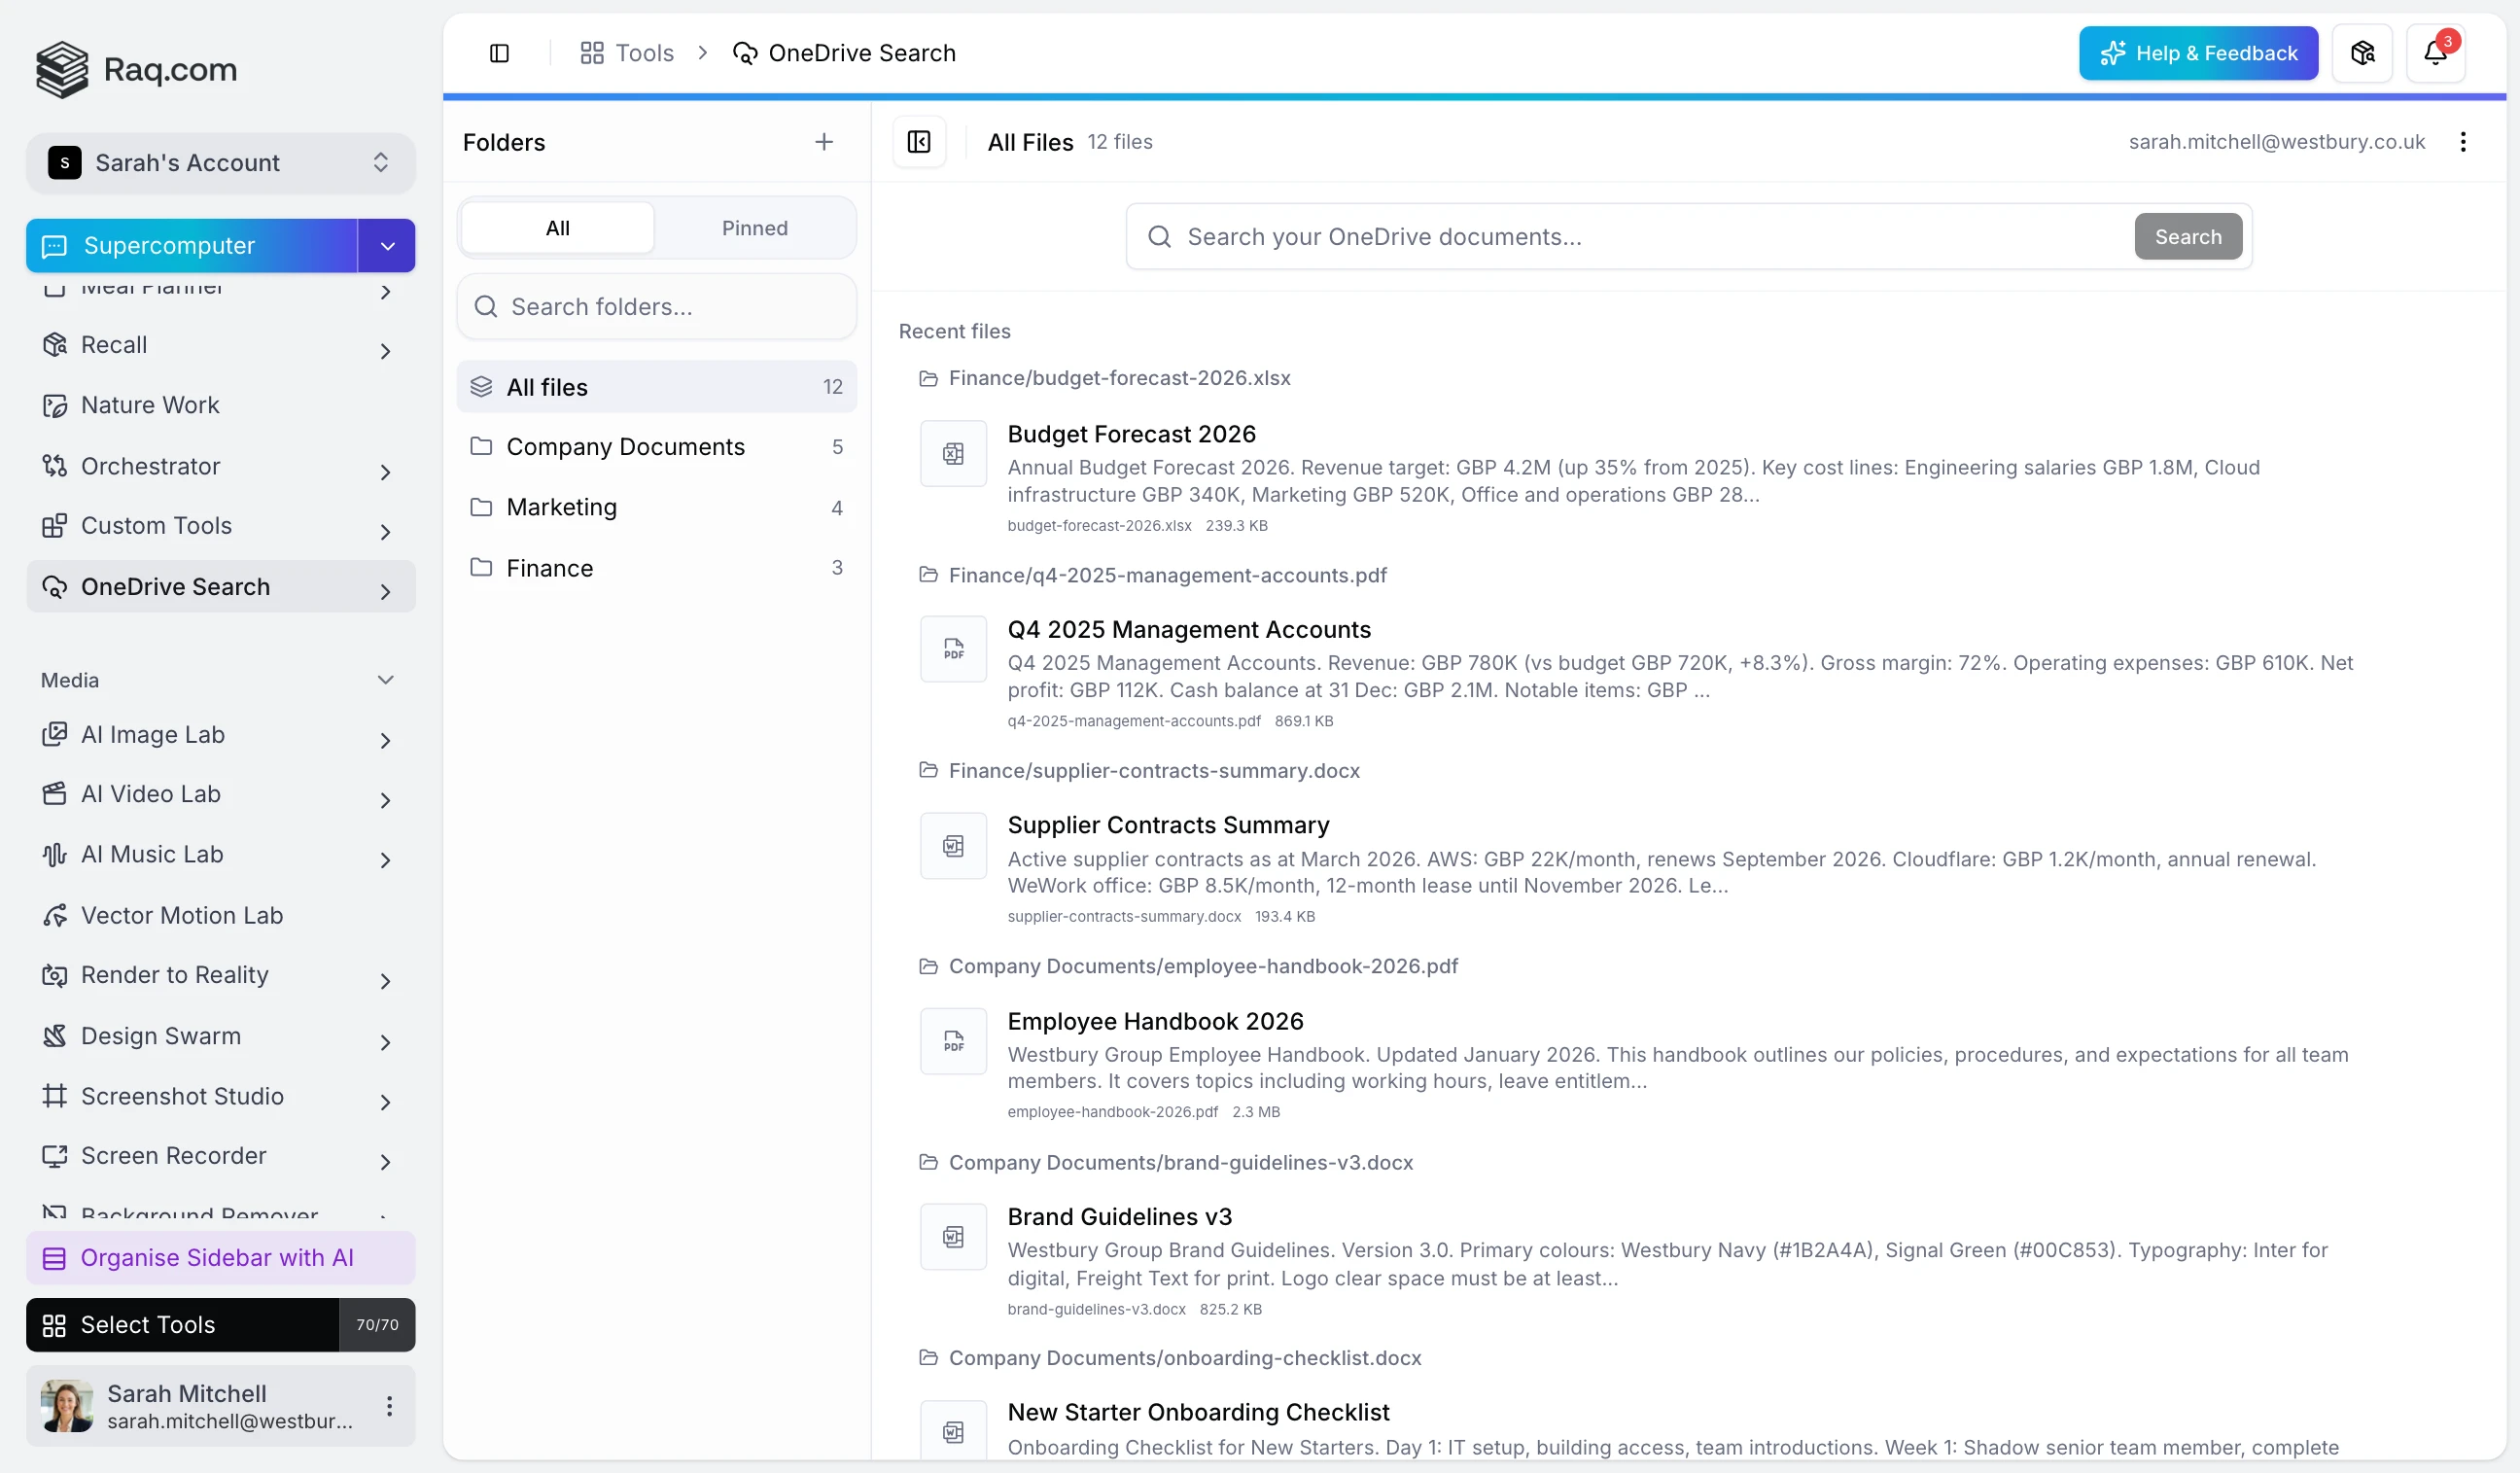Open the Company Documents folder
Viewport: 2520px width, 1473px height.
[x=656, y=447]
